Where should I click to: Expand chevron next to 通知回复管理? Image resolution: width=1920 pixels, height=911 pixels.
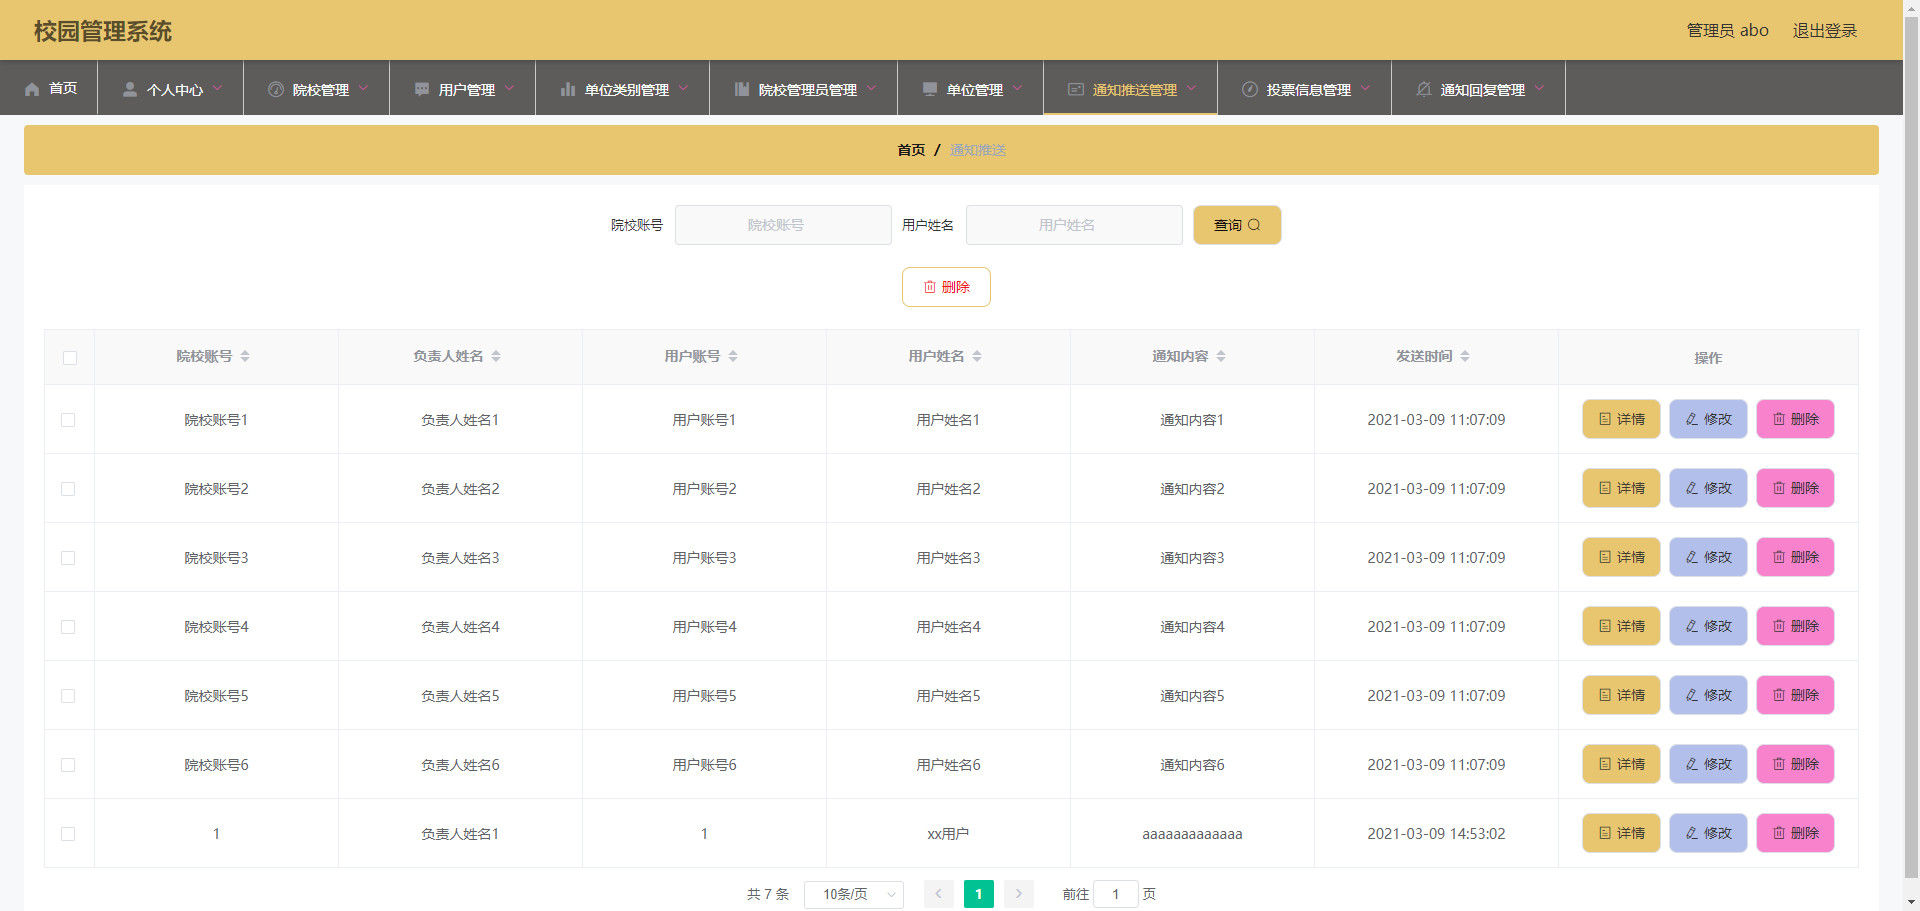tap(1539, 88)
